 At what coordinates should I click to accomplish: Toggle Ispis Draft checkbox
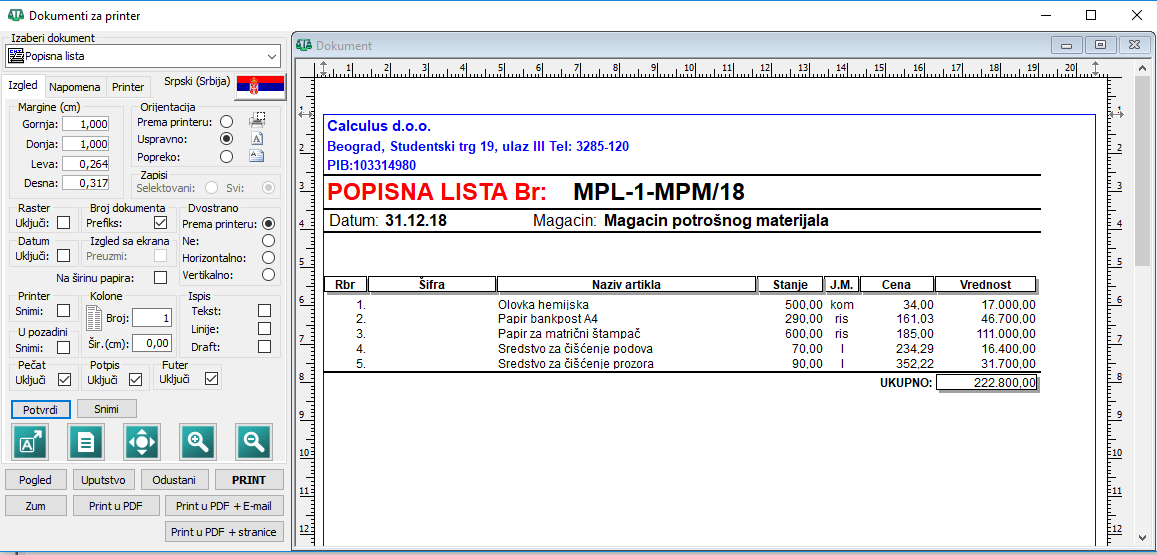click(264, 346)
